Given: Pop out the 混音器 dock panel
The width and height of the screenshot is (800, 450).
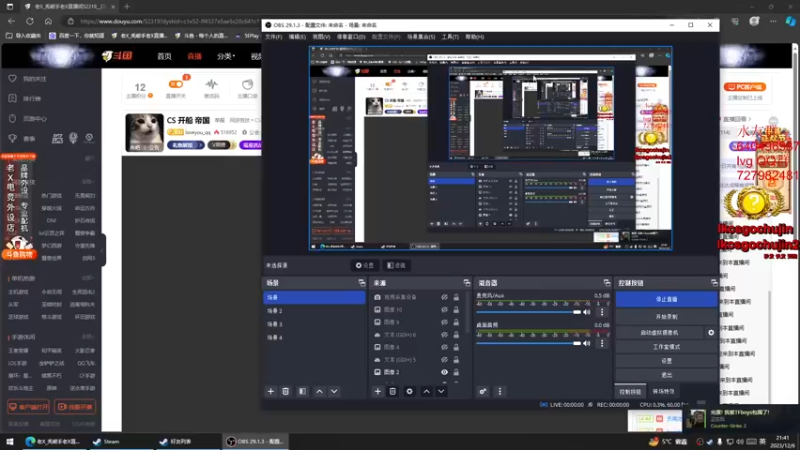Looking at the screenshot, I should click(x=607, y=283).
